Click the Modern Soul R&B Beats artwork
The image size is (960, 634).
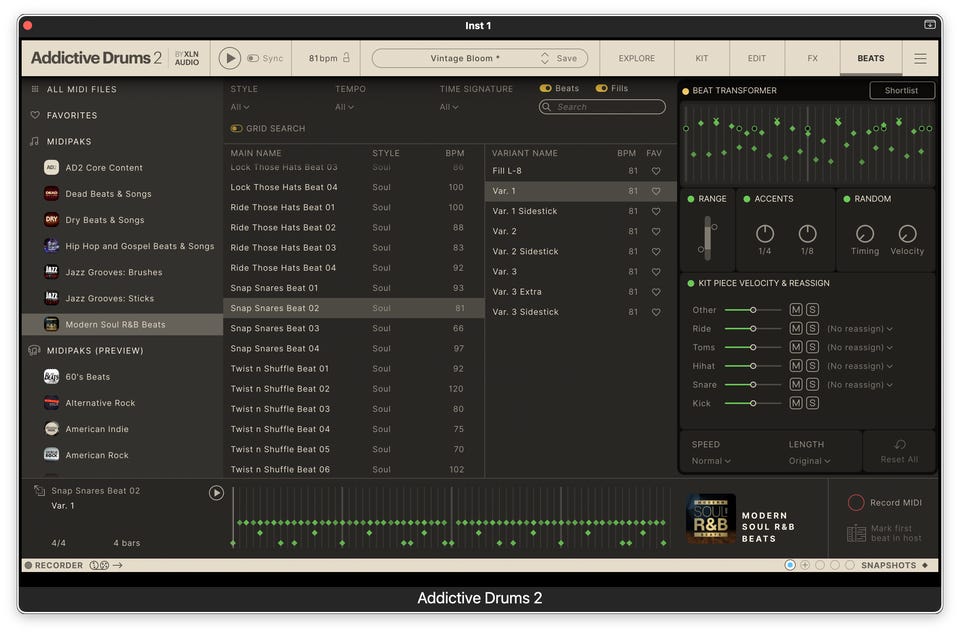(x=710, y=519)
